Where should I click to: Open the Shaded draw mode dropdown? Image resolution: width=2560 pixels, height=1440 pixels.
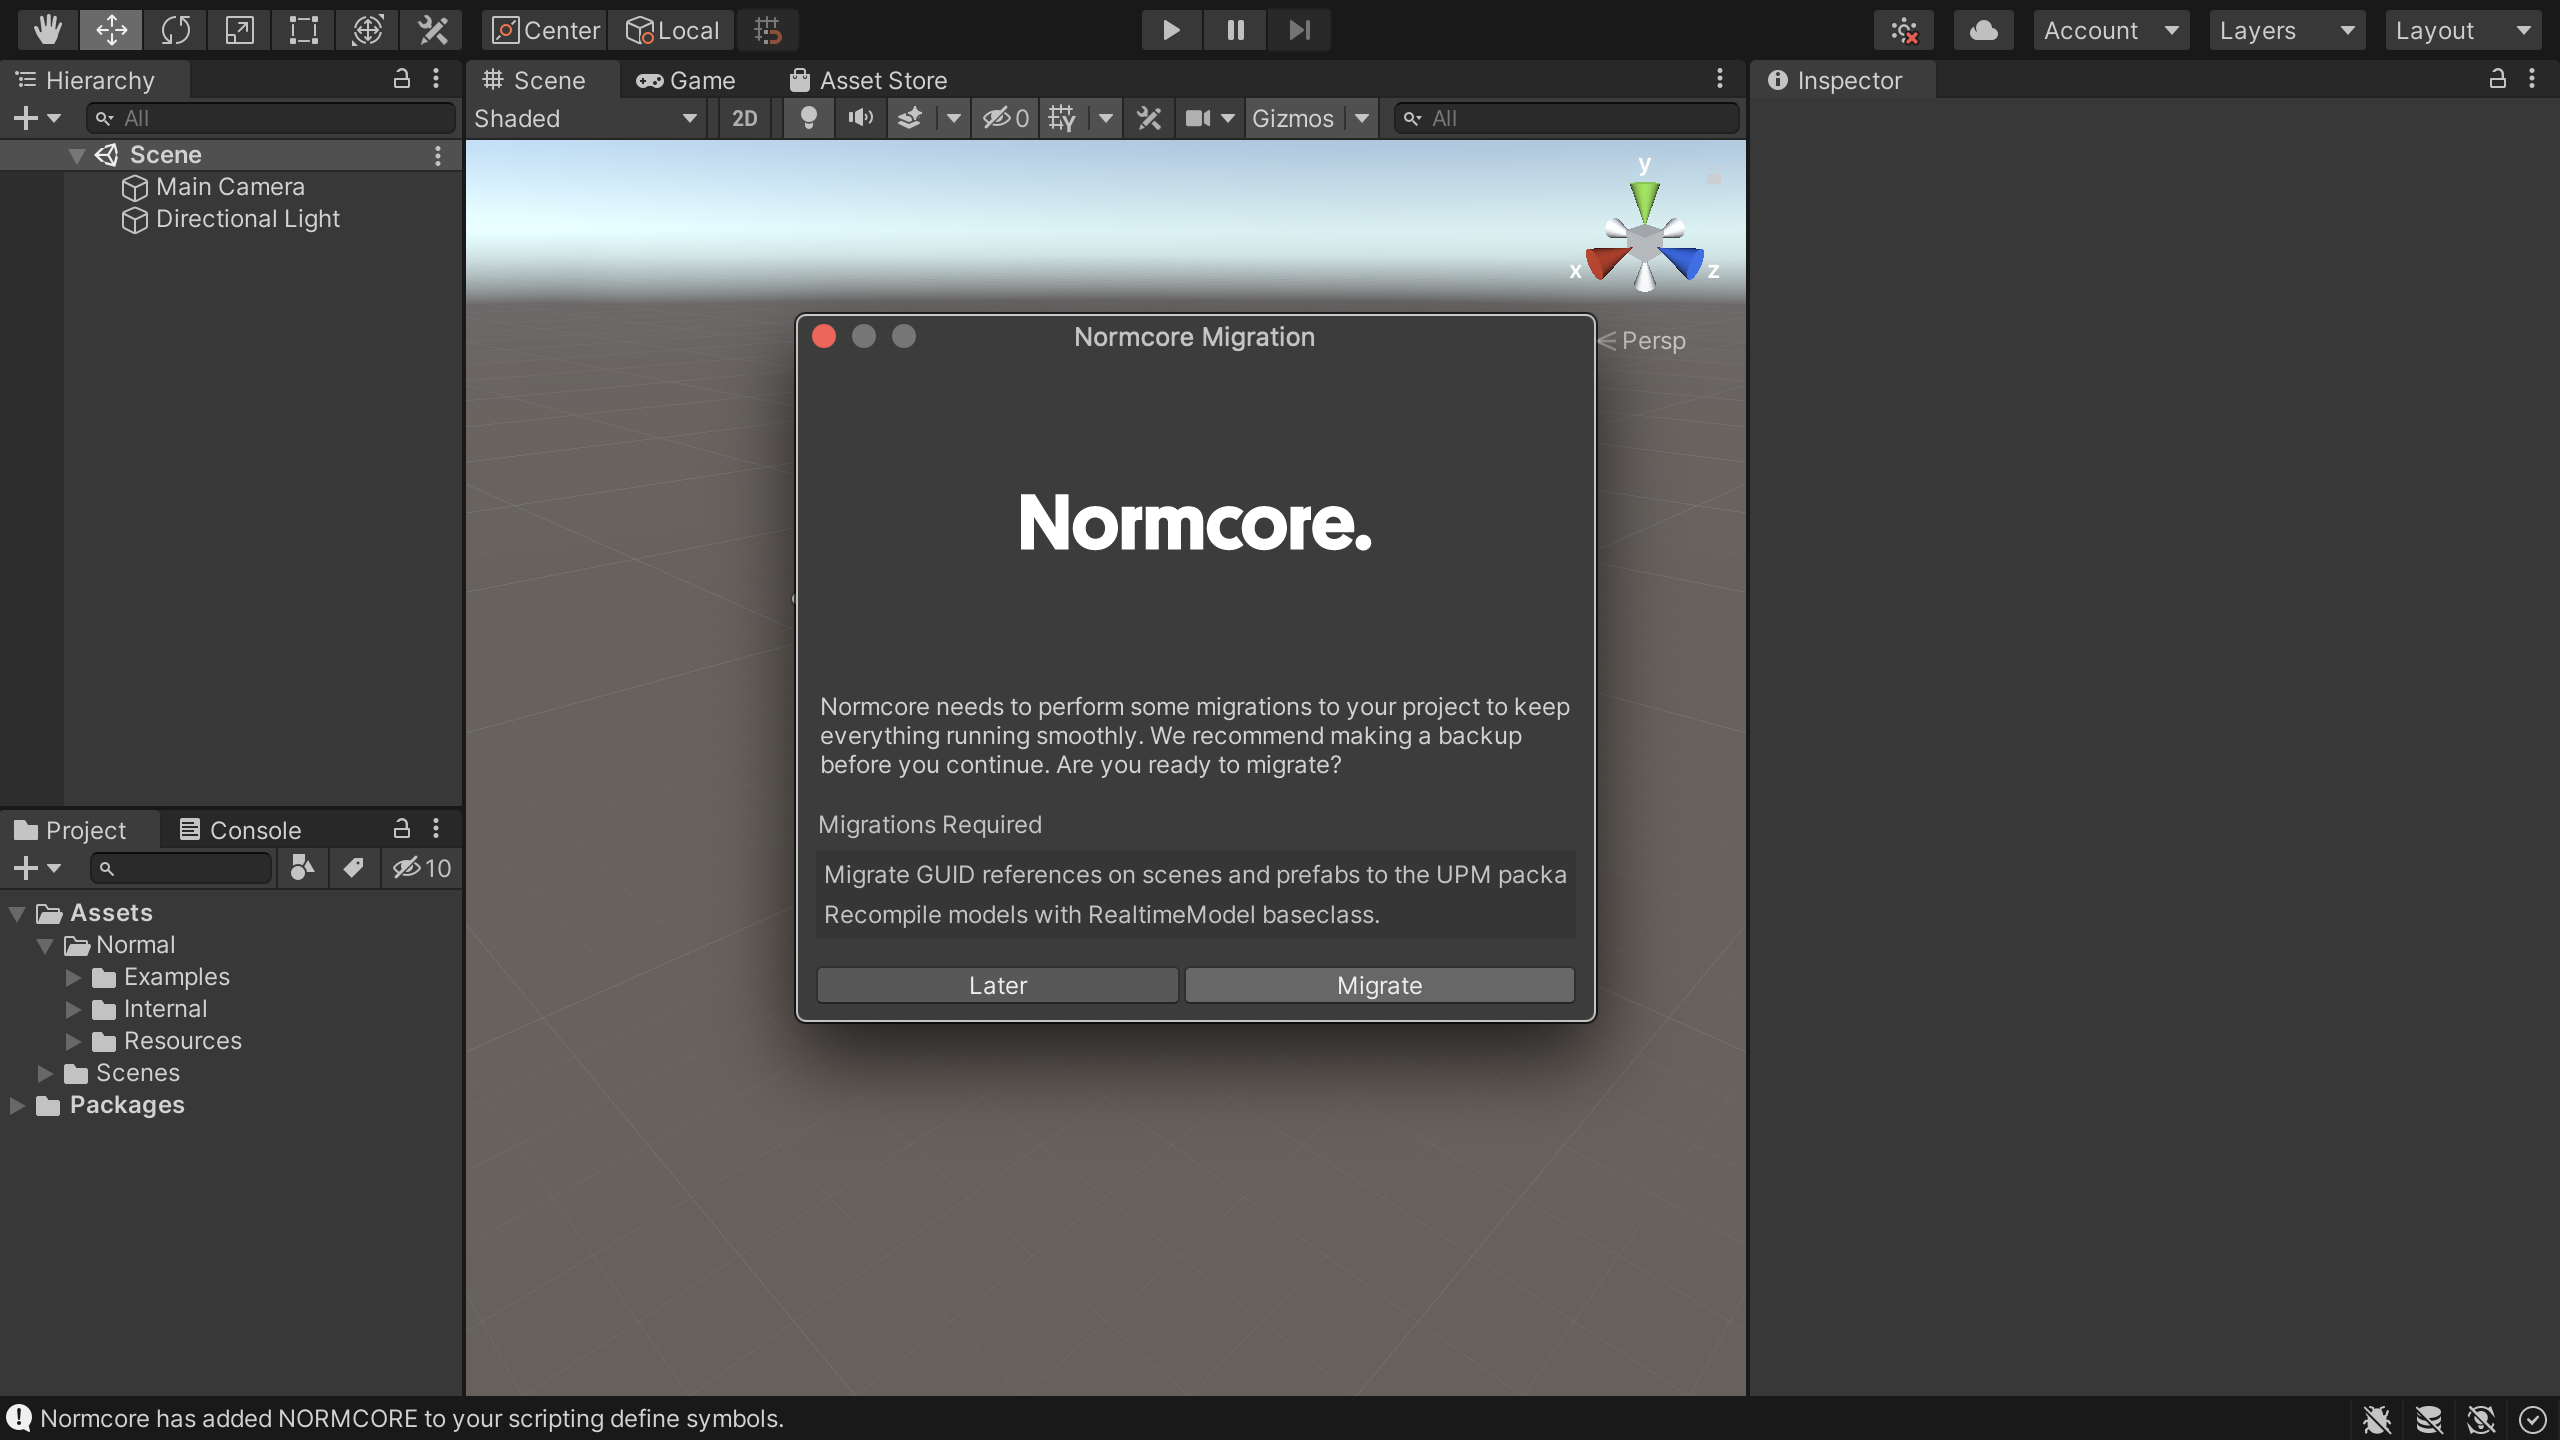click(x=586, y=118)
